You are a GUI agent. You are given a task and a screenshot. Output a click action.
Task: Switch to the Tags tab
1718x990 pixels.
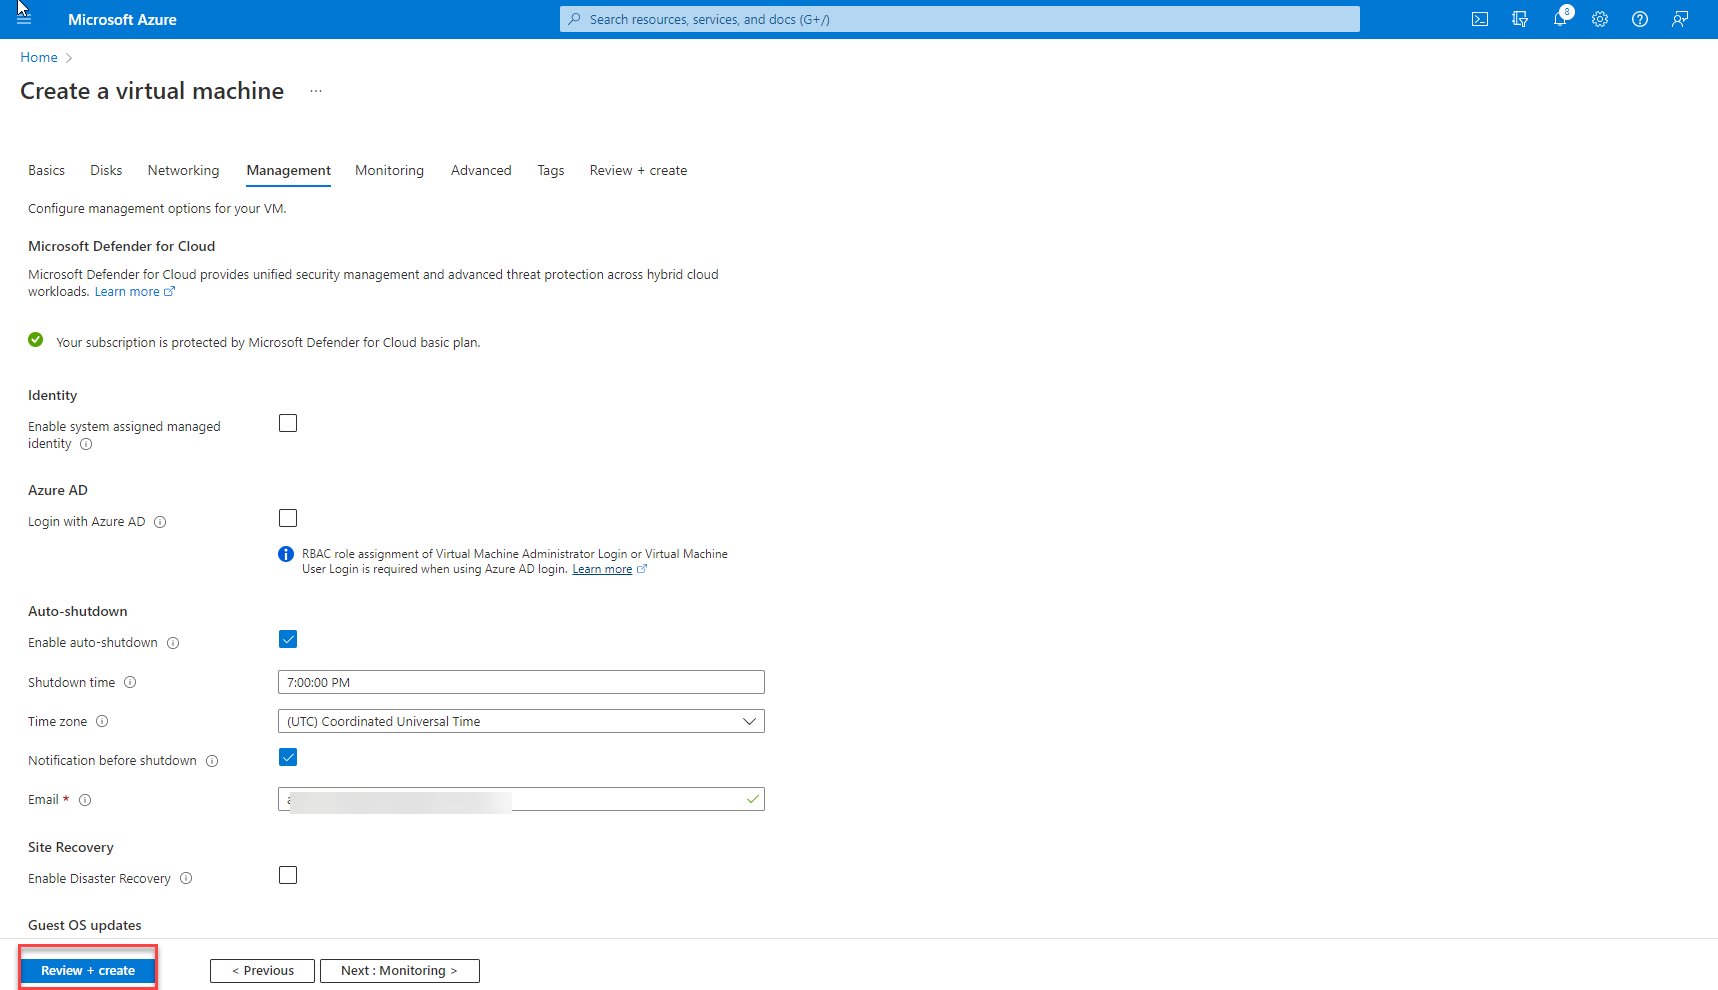[551, 171]
